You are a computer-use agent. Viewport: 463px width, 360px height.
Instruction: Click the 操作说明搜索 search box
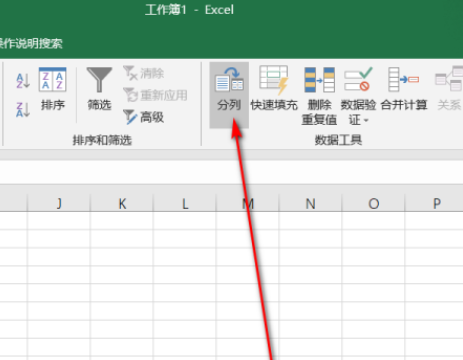point(31,43)
